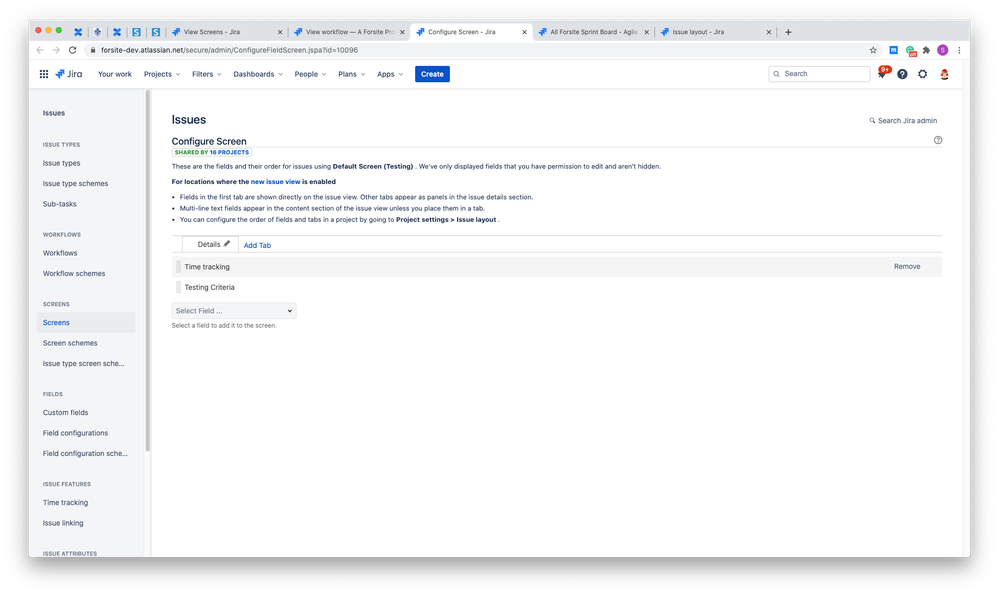Switch to the first pinned Confluence tab
Image resolution: width=999 pixels, height=595 pixels.
point(78,32)
